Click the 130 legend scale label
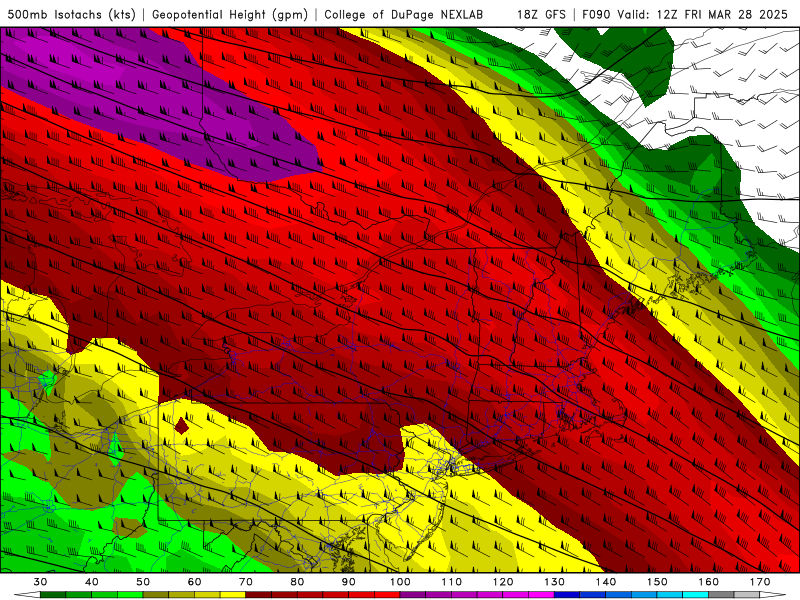Image resolution: width=800 pixels, height=600 pixels. pyautogui.click(x=554, y=582)
